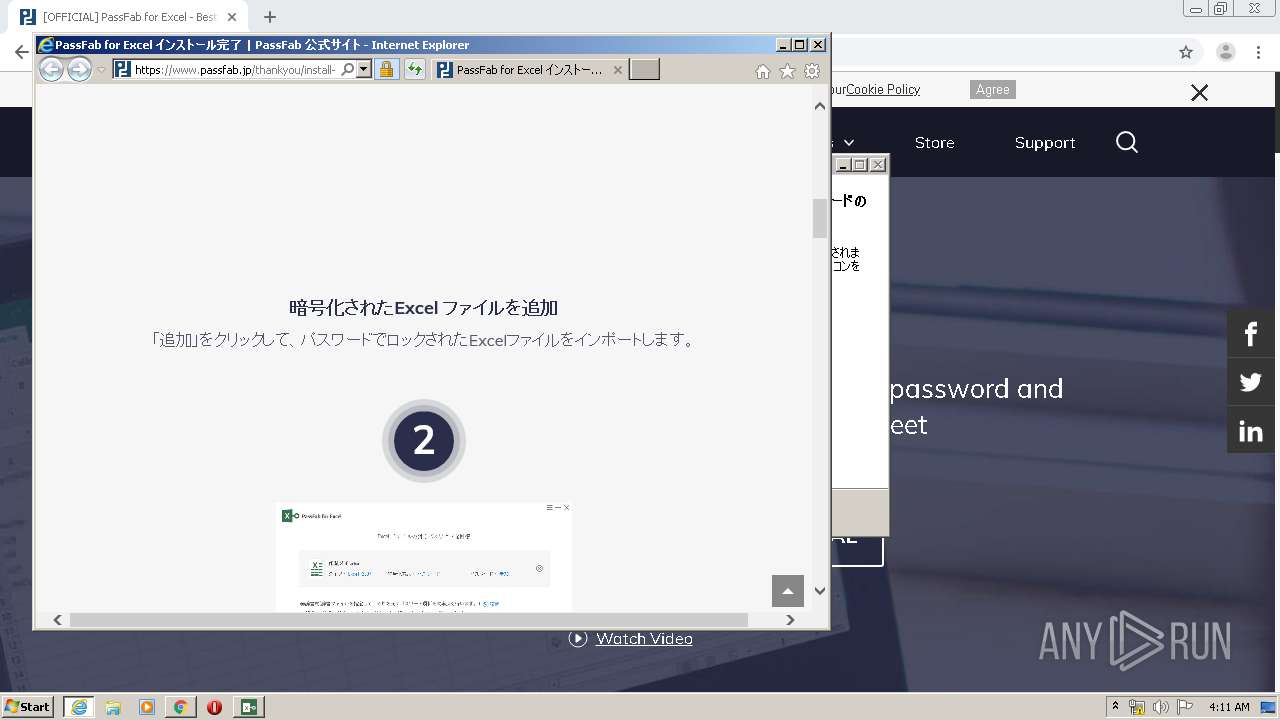Click the 4:11 AM taskbar clock

(x=1229, y=707)
